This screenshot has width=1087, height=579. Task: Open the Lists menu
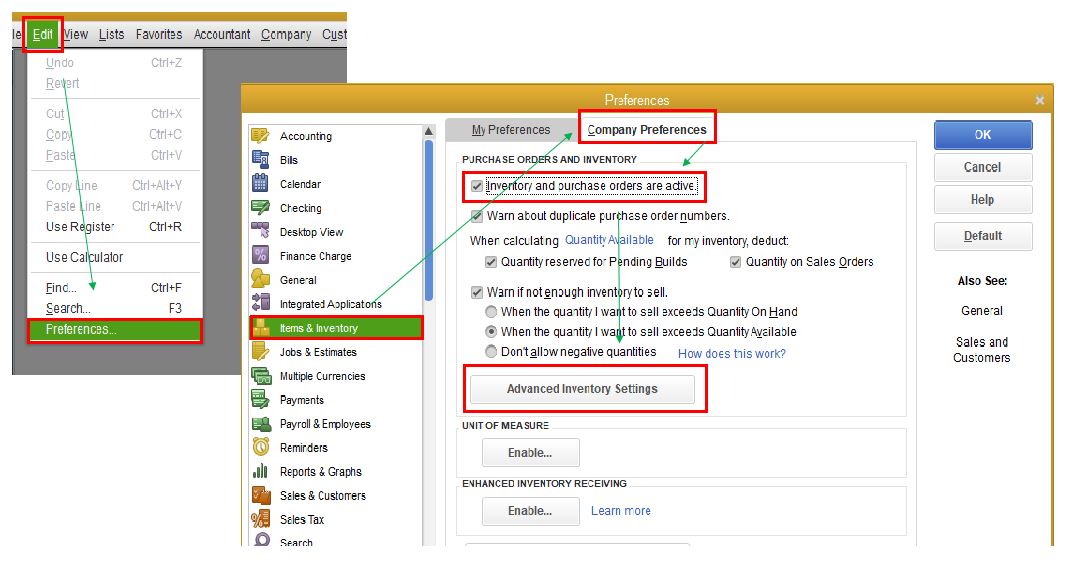(111, 34)
